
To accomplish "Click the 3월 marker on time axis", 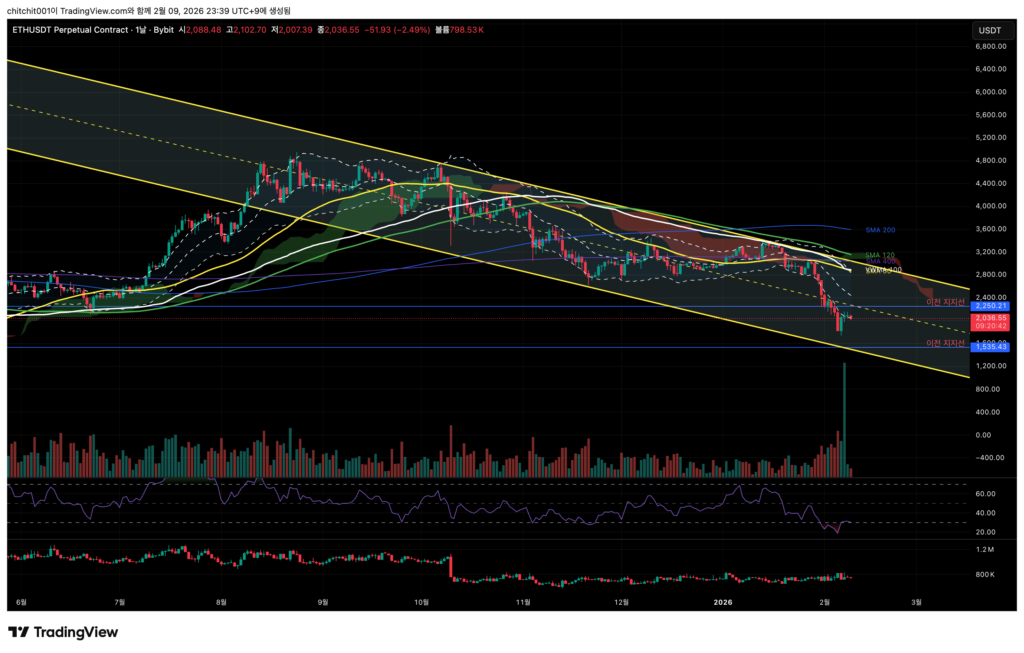I will pos(915,602).
